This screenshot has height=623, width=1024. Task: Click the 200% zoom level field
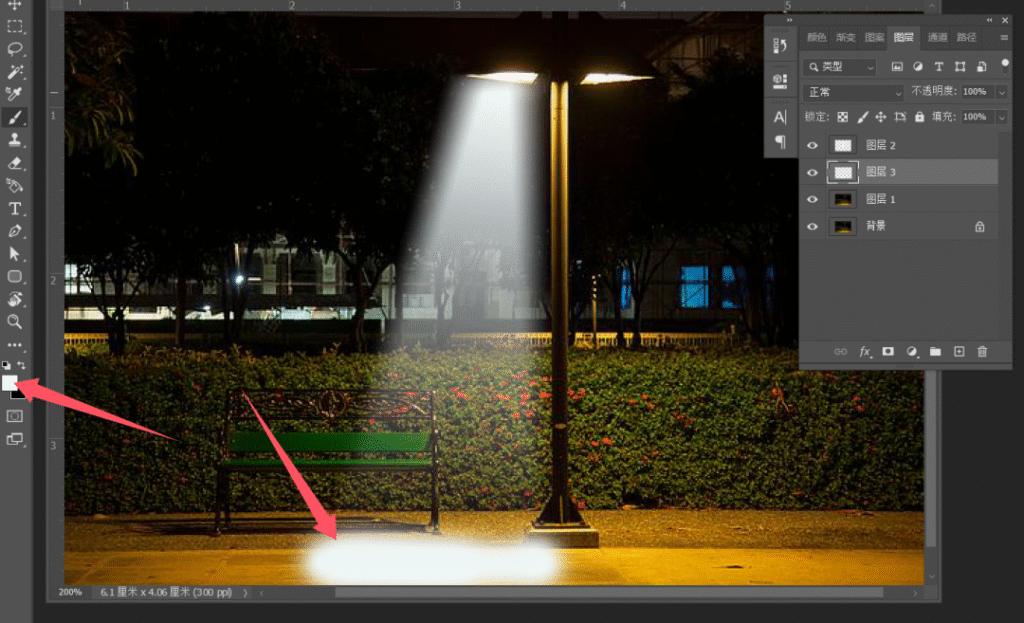click(71, 592)
